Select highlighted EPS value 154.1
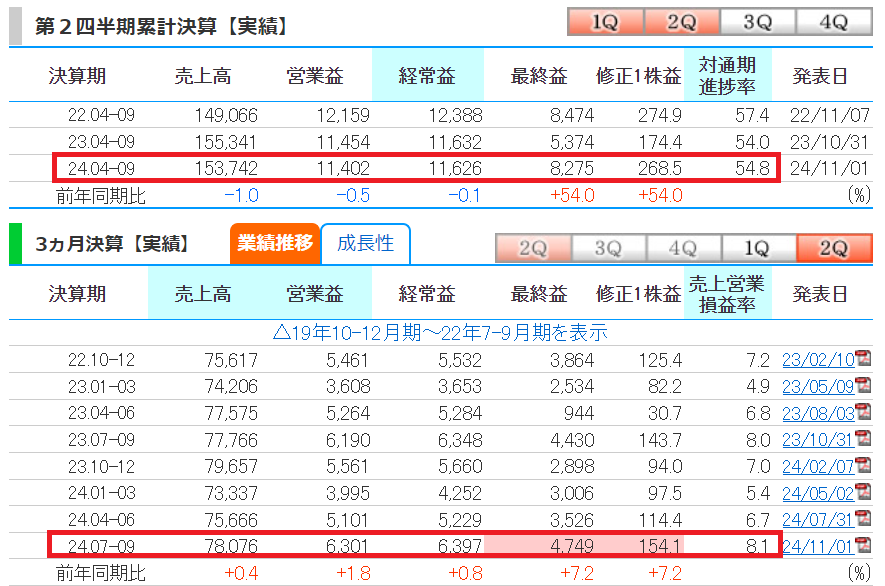 pyautogui.click(x=660, y=546)
